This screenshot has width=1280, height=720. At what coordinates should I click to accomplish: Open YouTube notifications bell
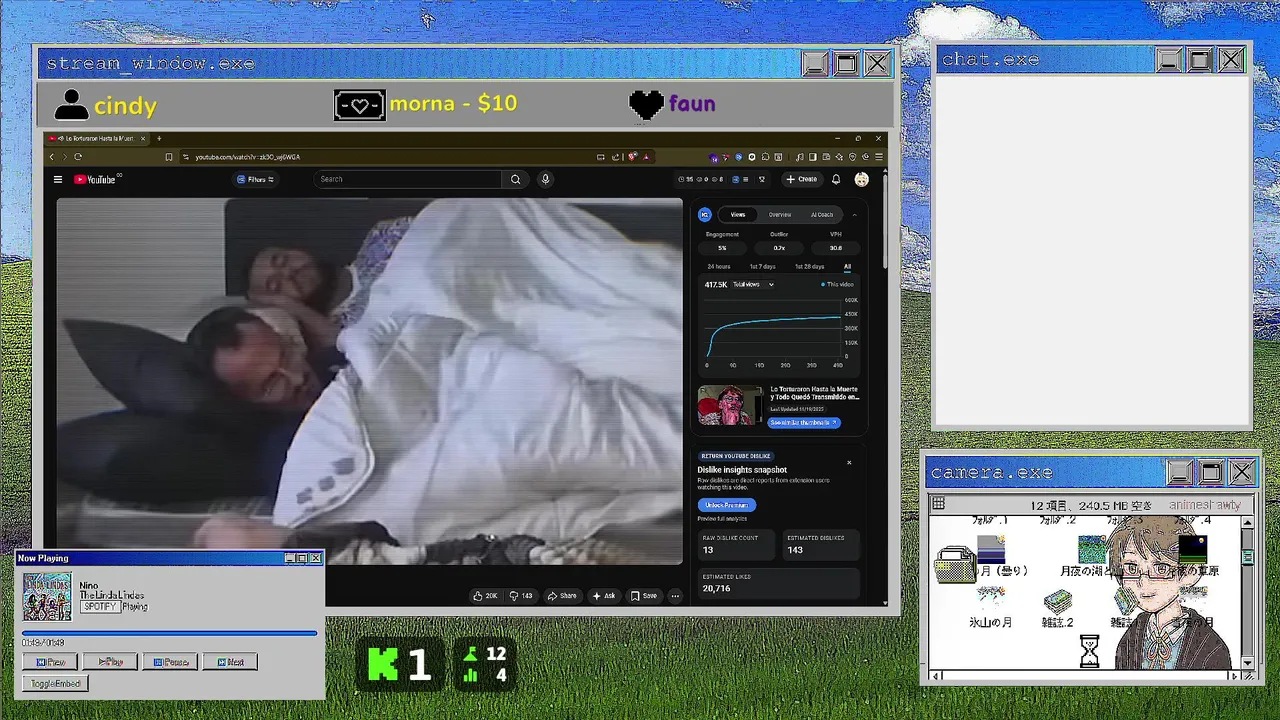[836, 180]
